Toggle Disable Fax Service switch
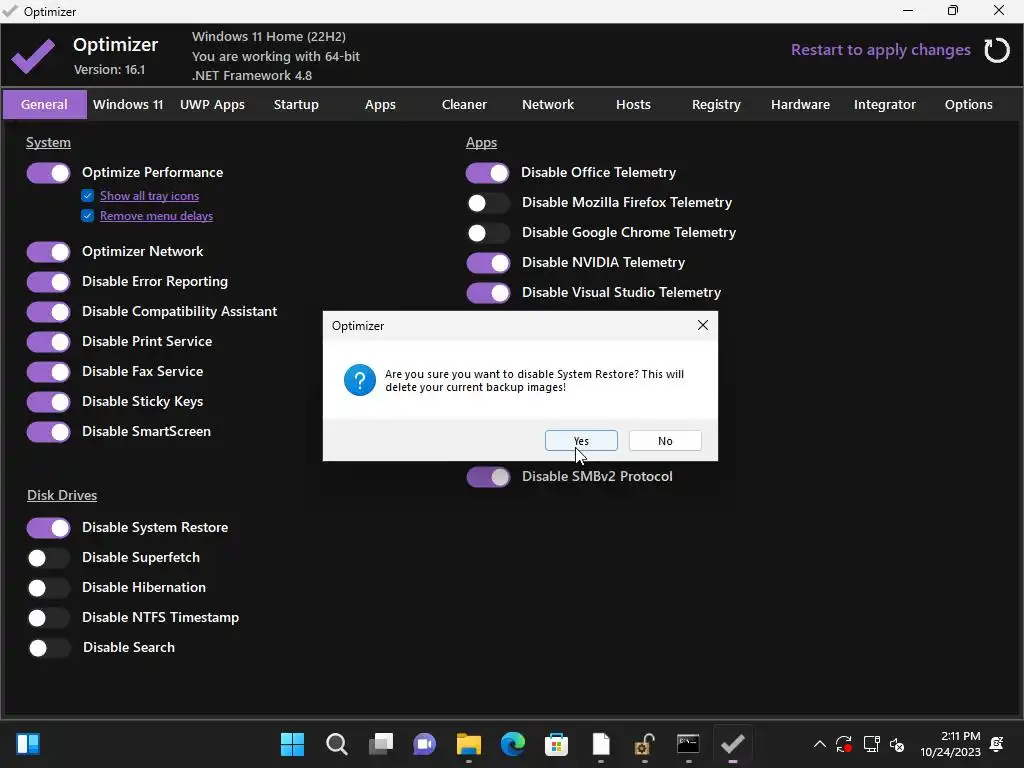Viewport: 1024px width, 768px height. [x=48, y=372]
